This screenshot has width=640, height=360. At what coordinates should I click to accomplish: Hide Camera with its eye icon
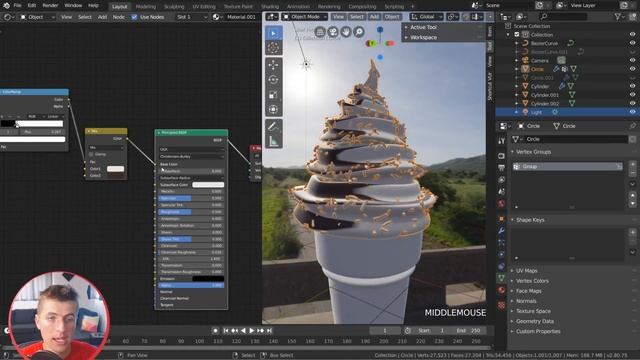click(x=633, y=60)
